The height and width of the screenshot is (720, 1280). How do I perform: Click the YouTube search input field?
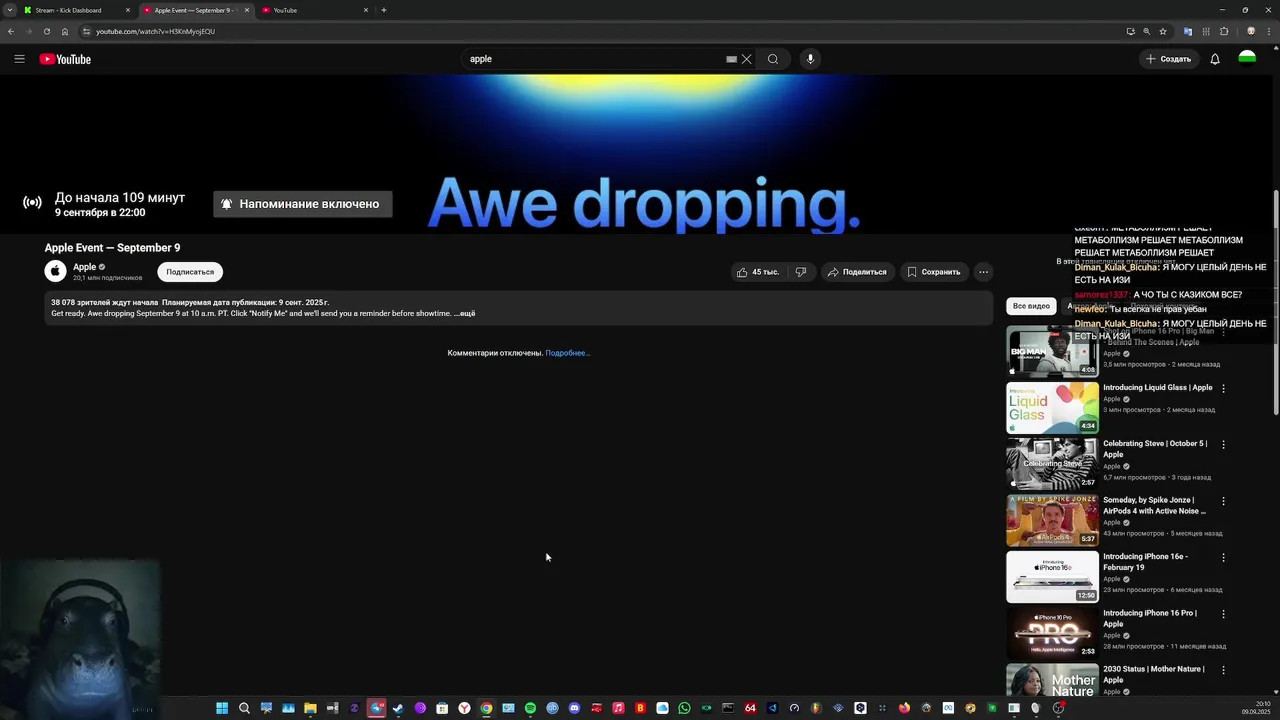coord(595,59)
